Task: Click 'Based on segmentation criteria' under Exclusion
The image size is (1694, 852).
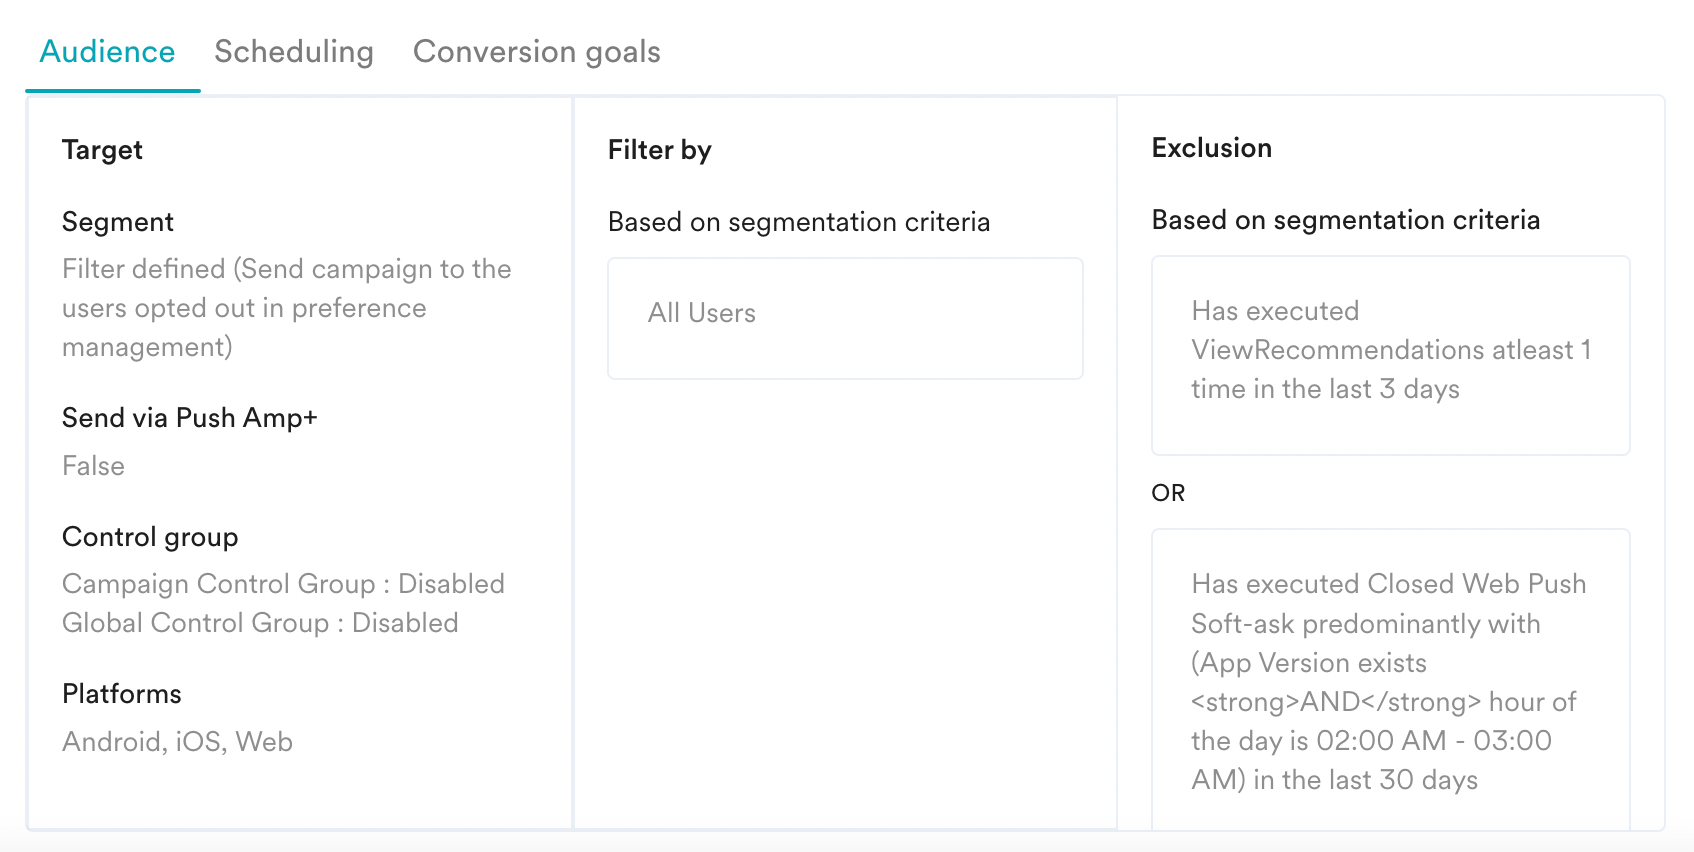Action: [x=1345, y=220]
